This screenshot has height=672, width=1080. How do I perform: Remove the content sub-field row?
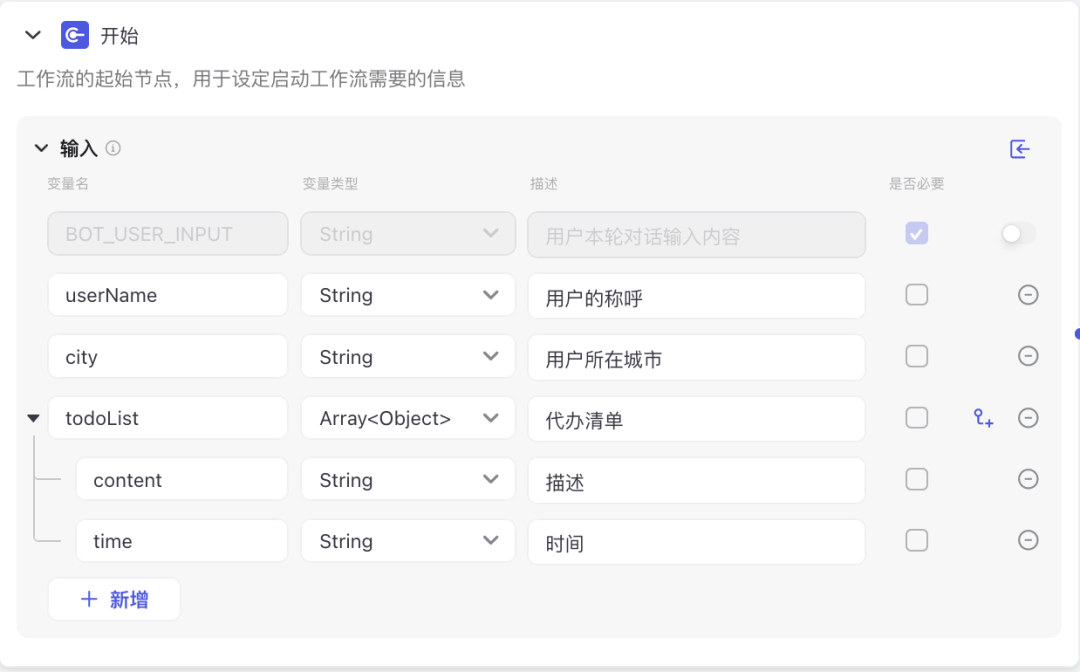[1028, 479]
